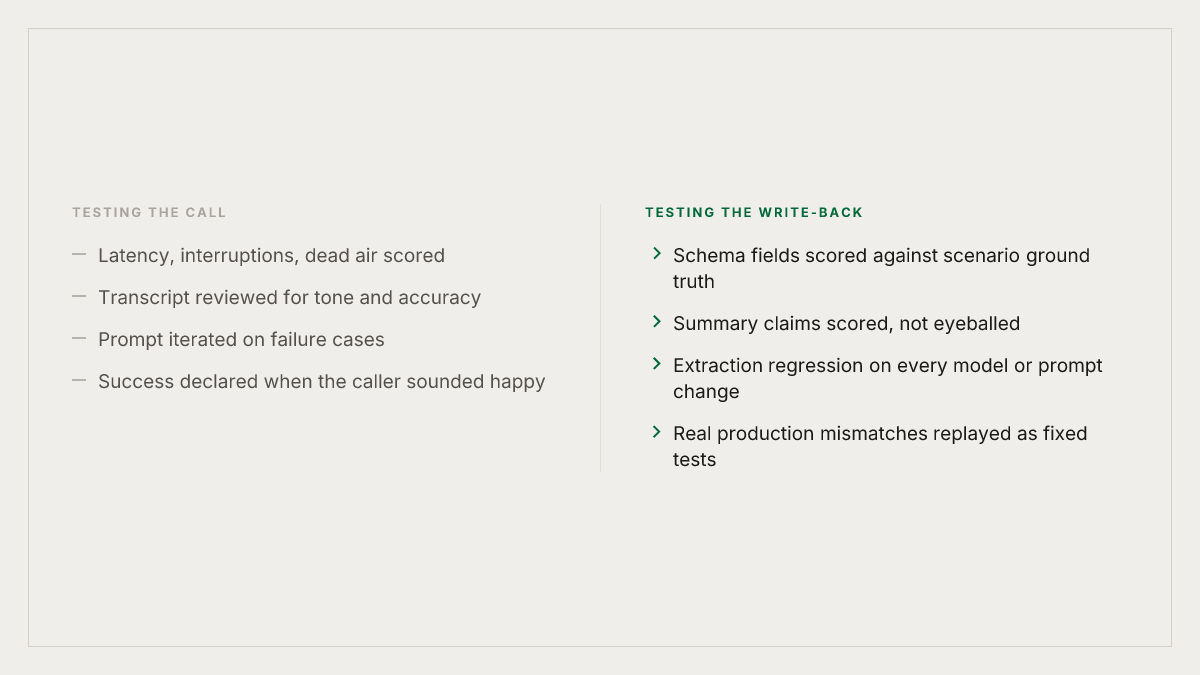Viewport: 1200px width, 675px height.
Task: Select the TESTING THE CALL heading
Action: (149, 213)
